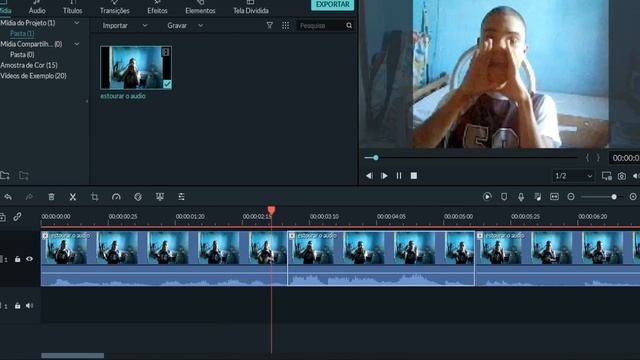Open preview display settings
Screen dimensions: 640x360
pyautogui.click(x=607, y=176)
